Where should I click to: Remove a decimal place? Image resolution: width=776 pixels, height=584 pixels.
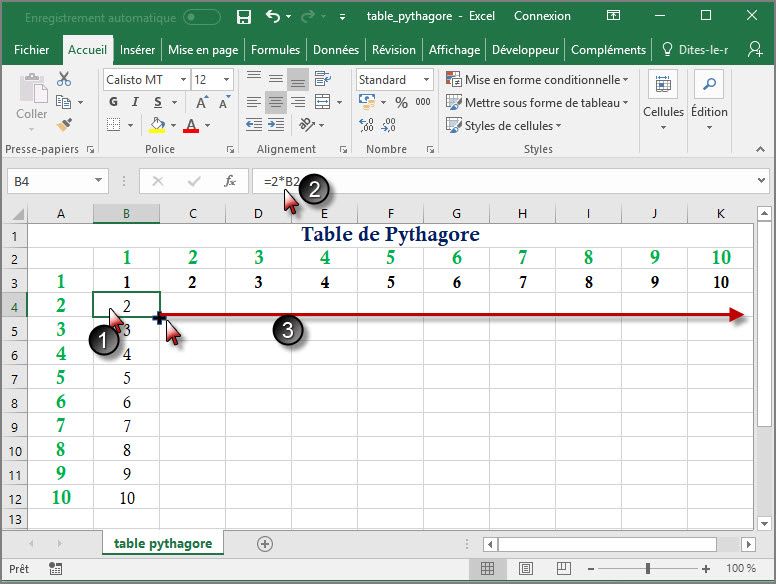point(388,125)
